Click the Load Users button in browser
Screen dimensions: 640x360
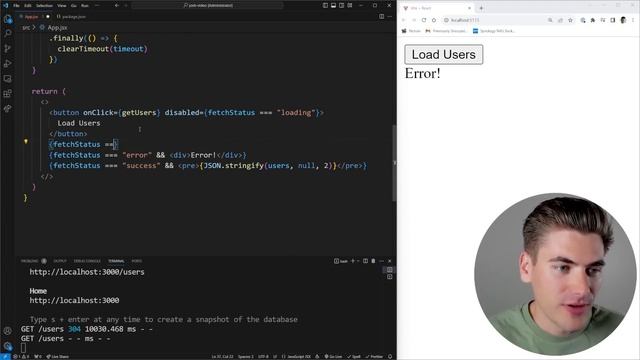[x=444, y=55]
